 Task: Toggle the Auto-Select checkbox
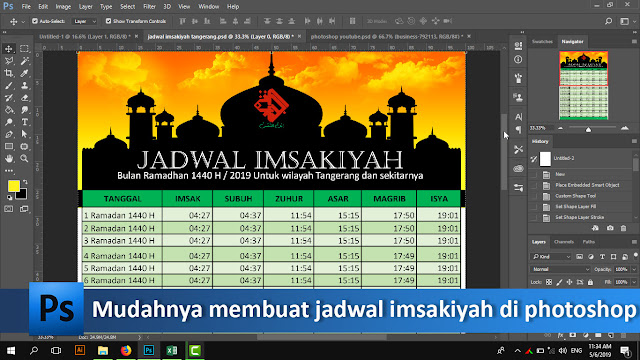tap(35, 21)
